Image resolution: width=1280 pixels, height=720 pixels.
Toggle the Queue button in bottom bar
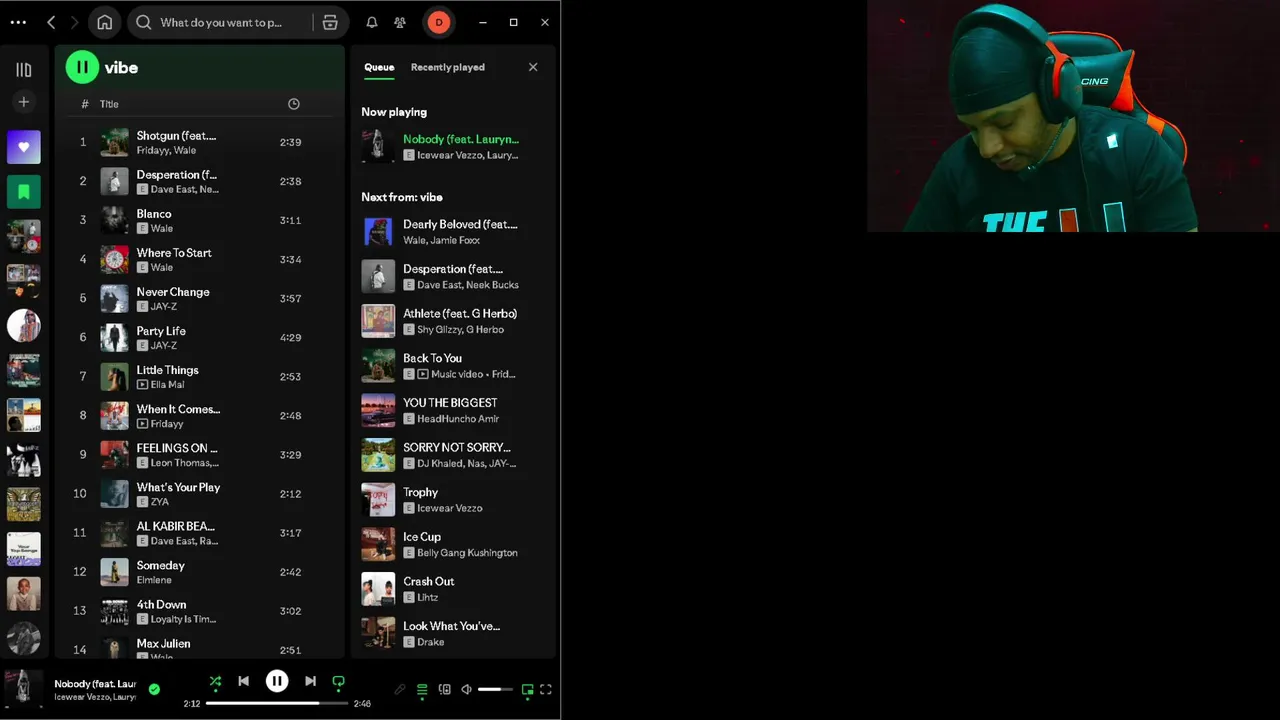pyautogui.click(x=422, y=689)
